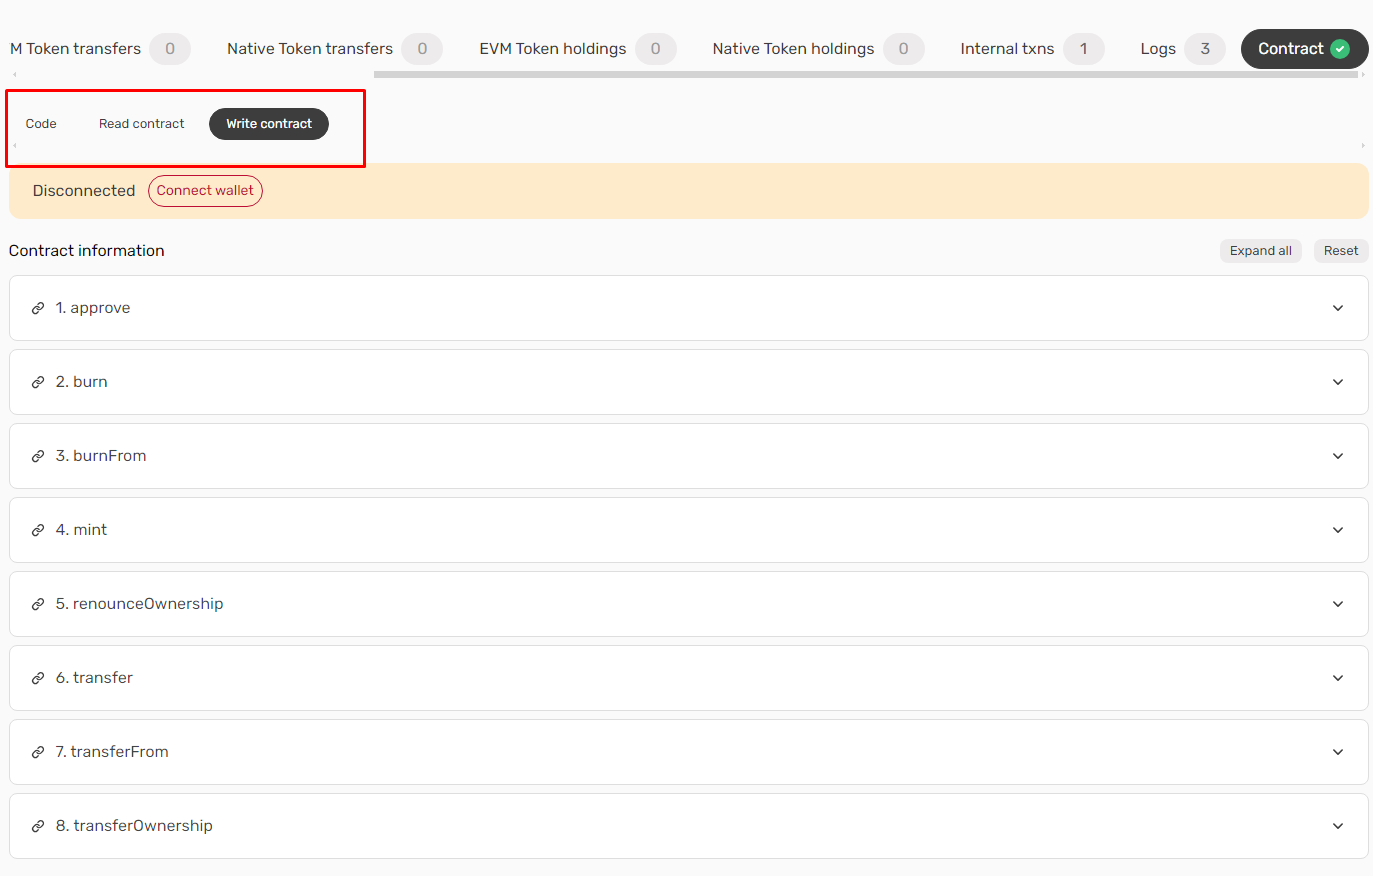Expand the renounceOwnership method chevron

tap(1338, 604)
